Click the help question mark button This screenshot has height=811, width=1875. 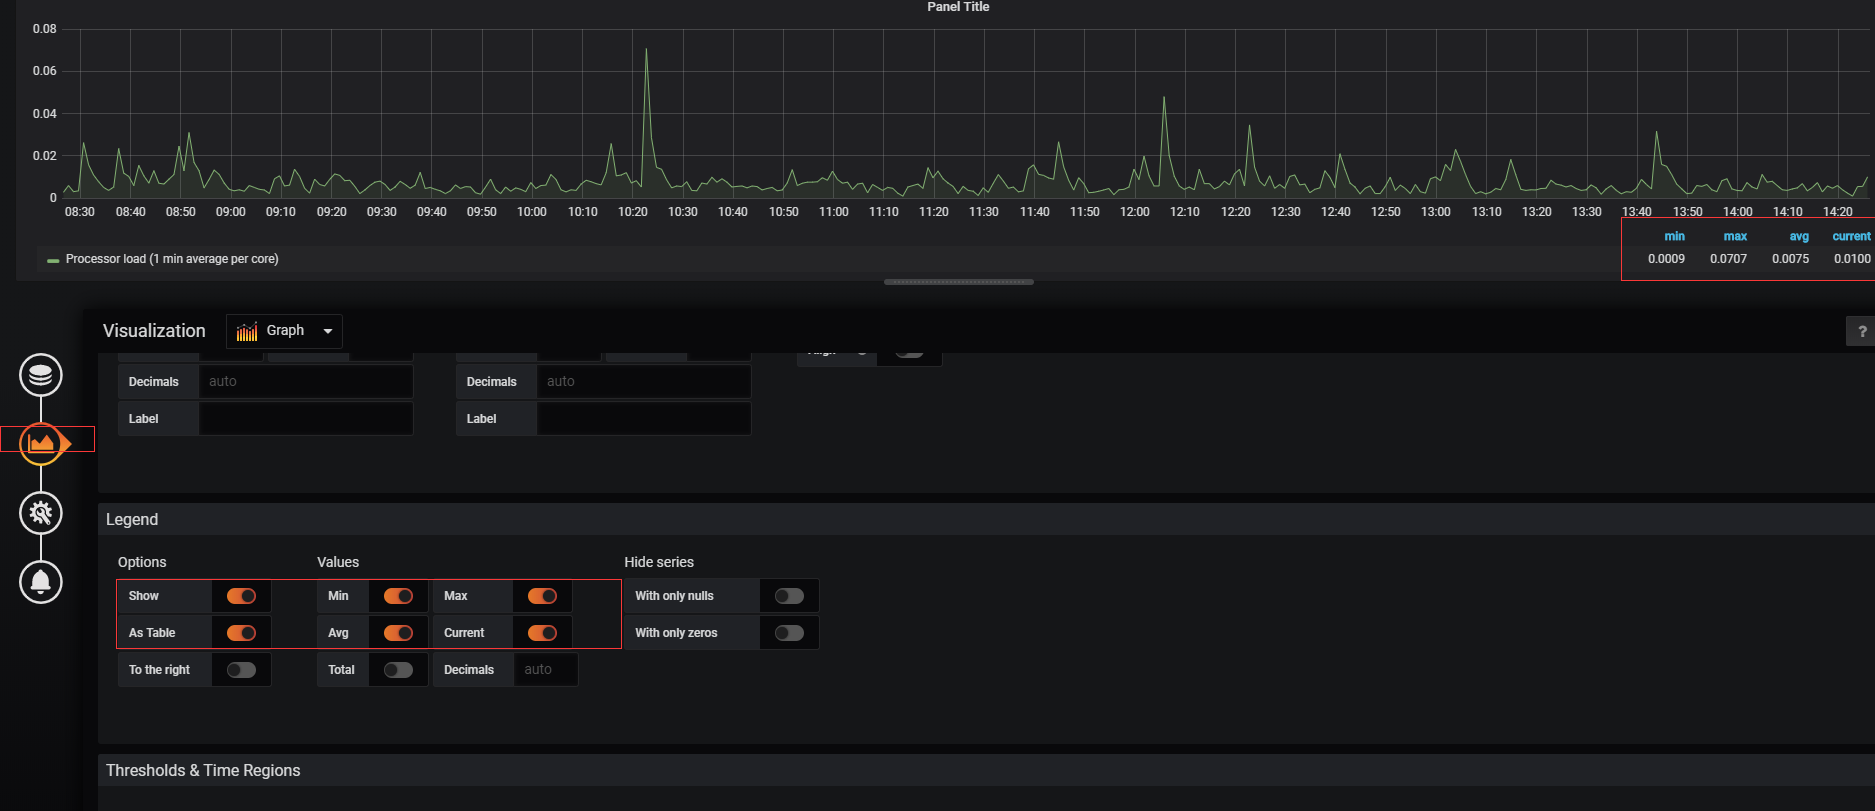click(x=1861, y=331)
